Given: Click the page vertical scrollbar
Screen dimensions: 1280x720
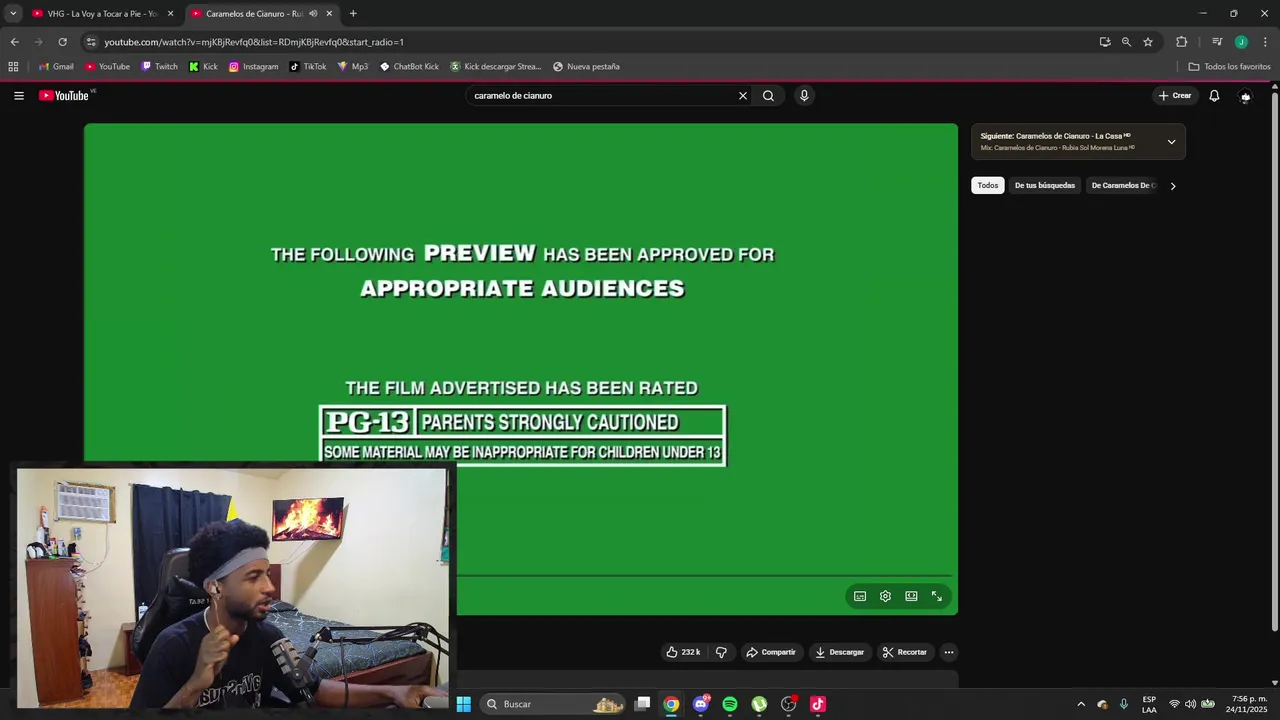Looking at the screenshot, I should point(1275,360).
